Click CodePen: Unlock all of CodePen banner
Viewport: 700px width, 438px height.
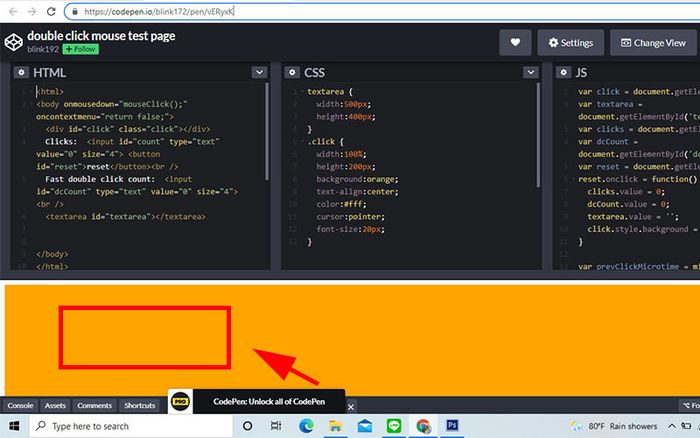click(x=269, y=401)
